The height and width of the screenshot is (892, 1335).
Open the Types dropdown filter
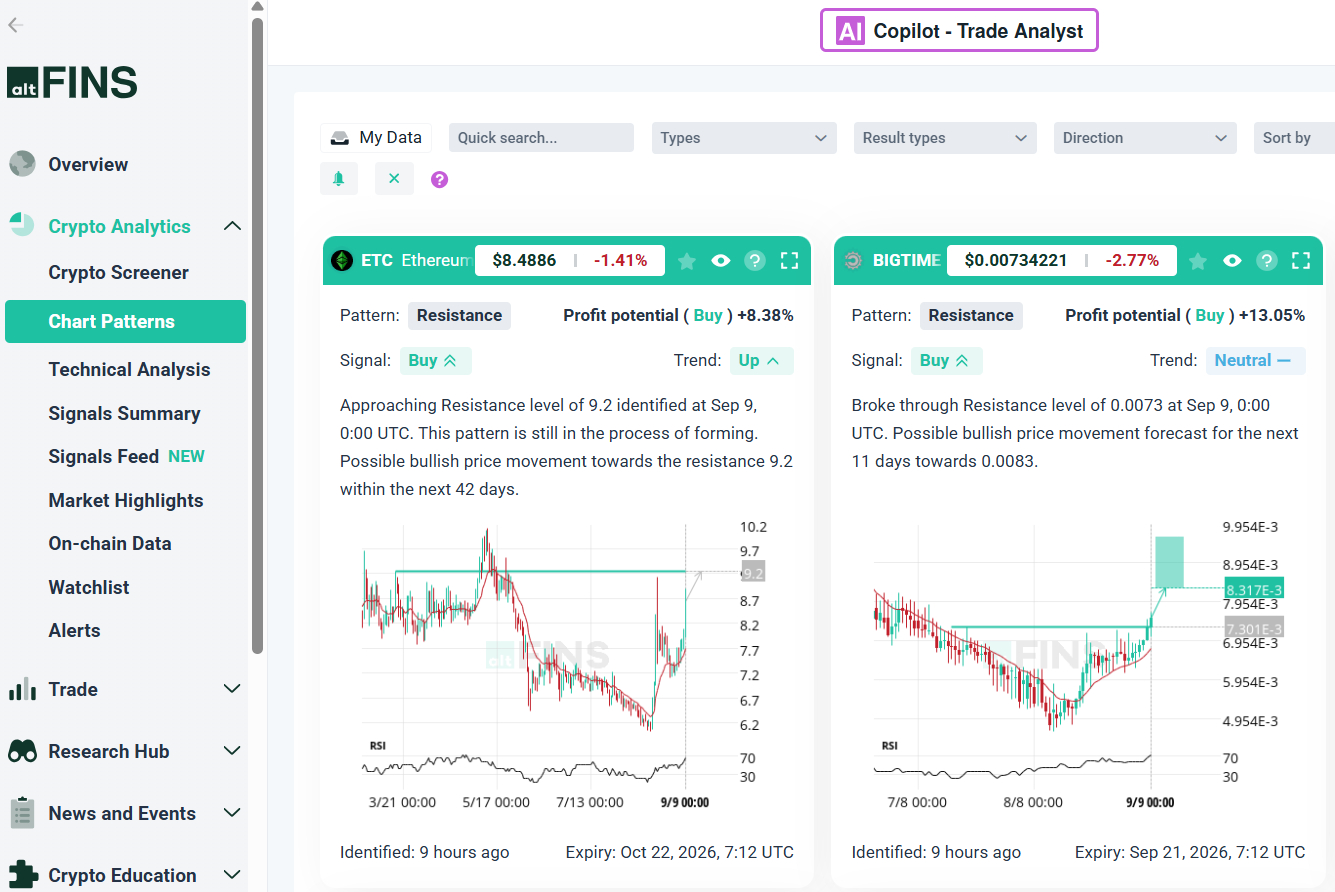744,138
